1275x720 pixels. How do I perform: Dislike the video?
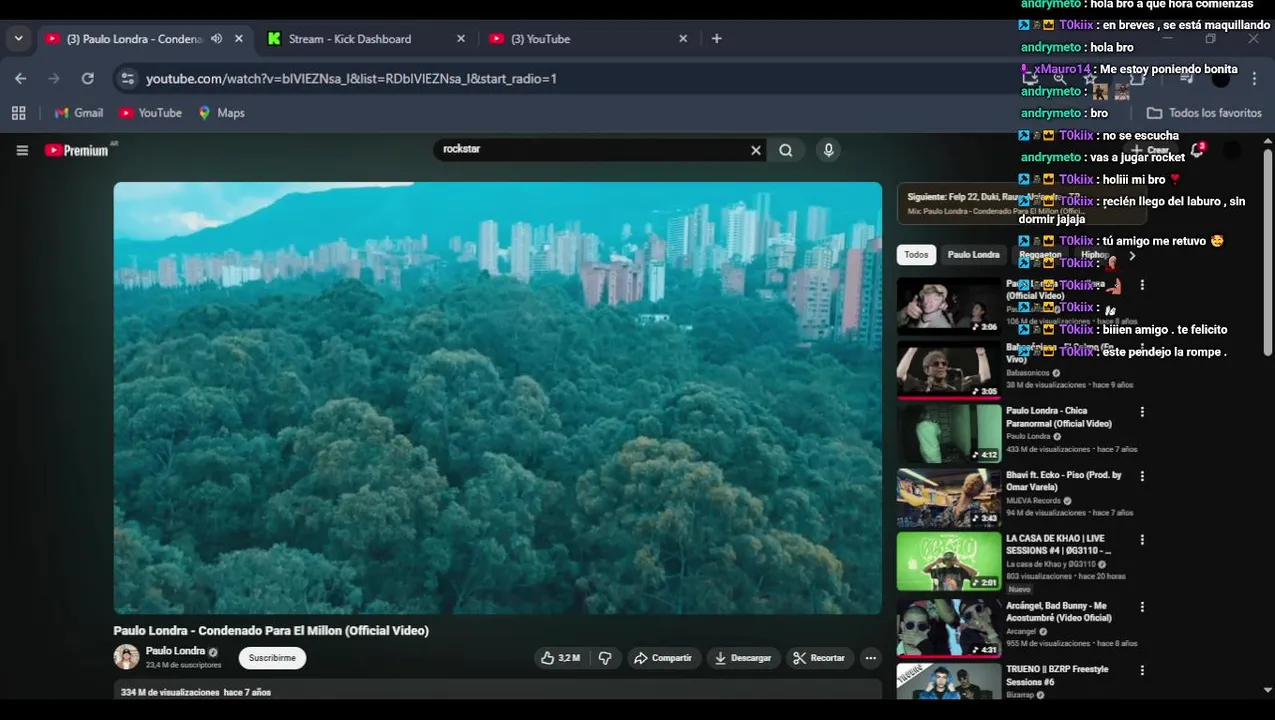605,658
